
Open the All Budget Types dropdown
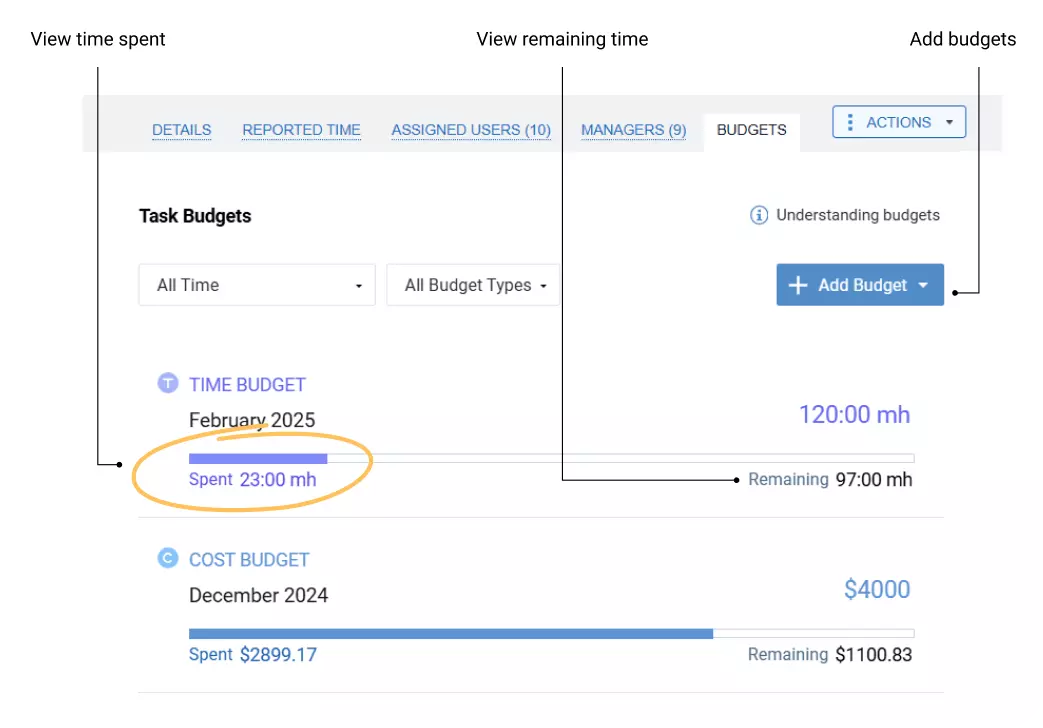click(472, 285)
